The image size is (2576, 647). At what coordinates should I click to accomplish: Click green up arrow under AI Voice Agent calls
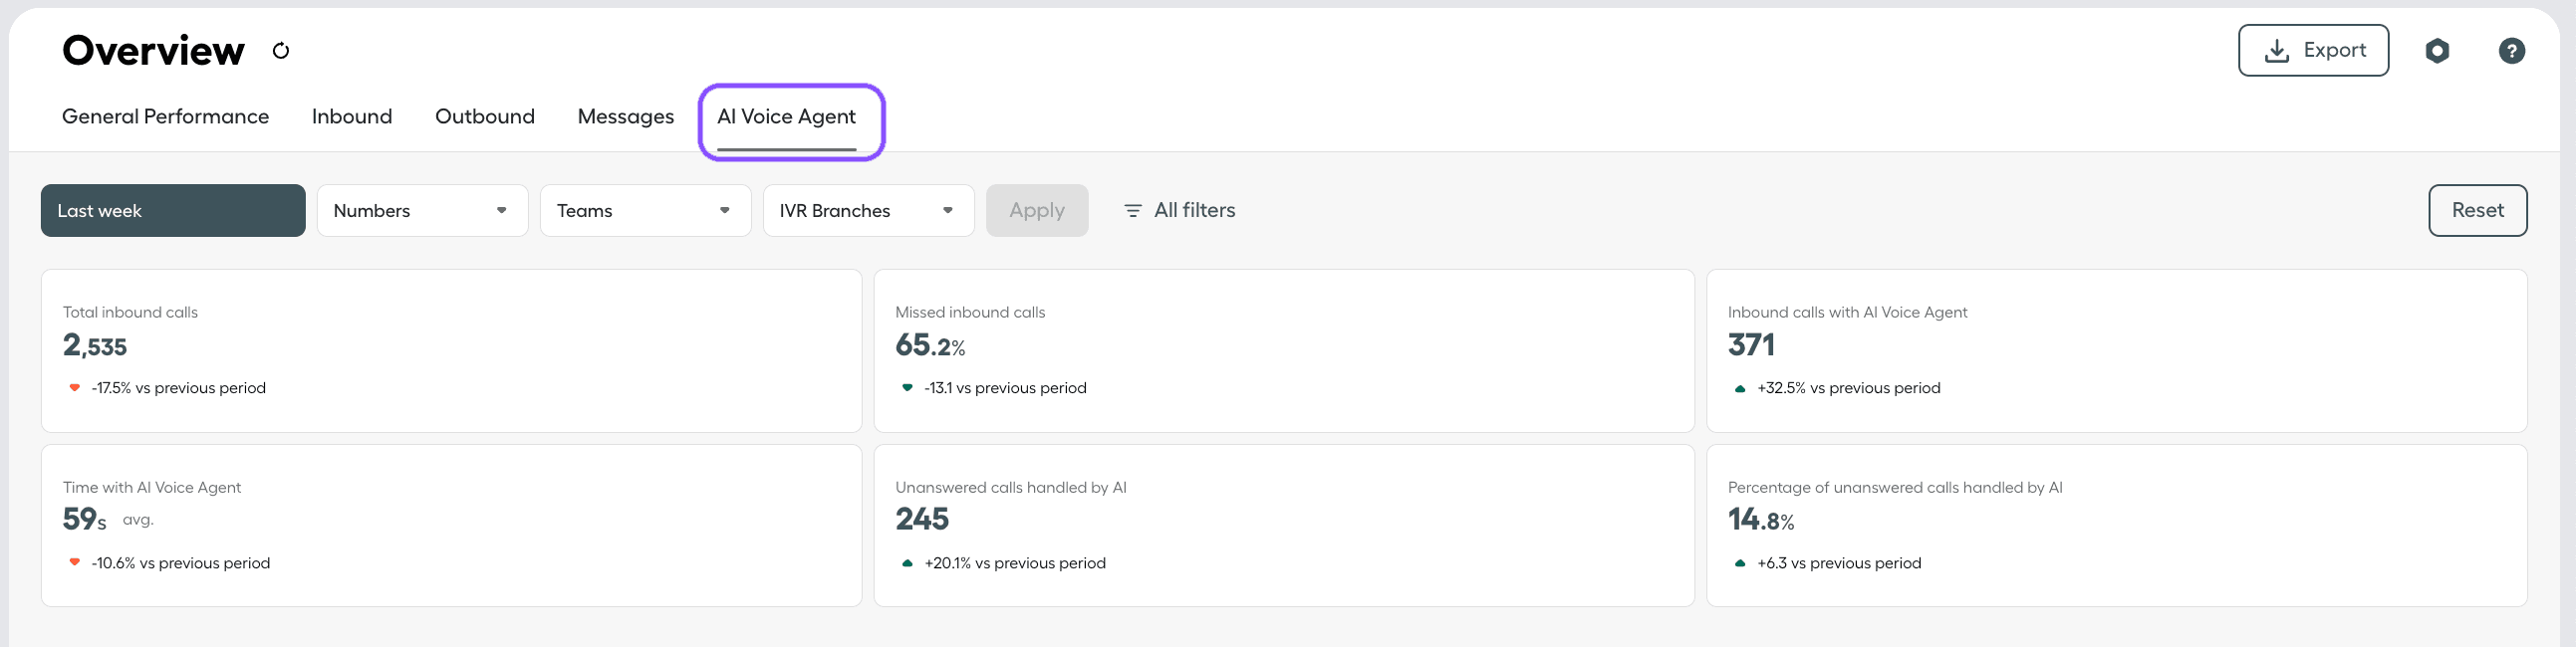(x=1739, y=388)
